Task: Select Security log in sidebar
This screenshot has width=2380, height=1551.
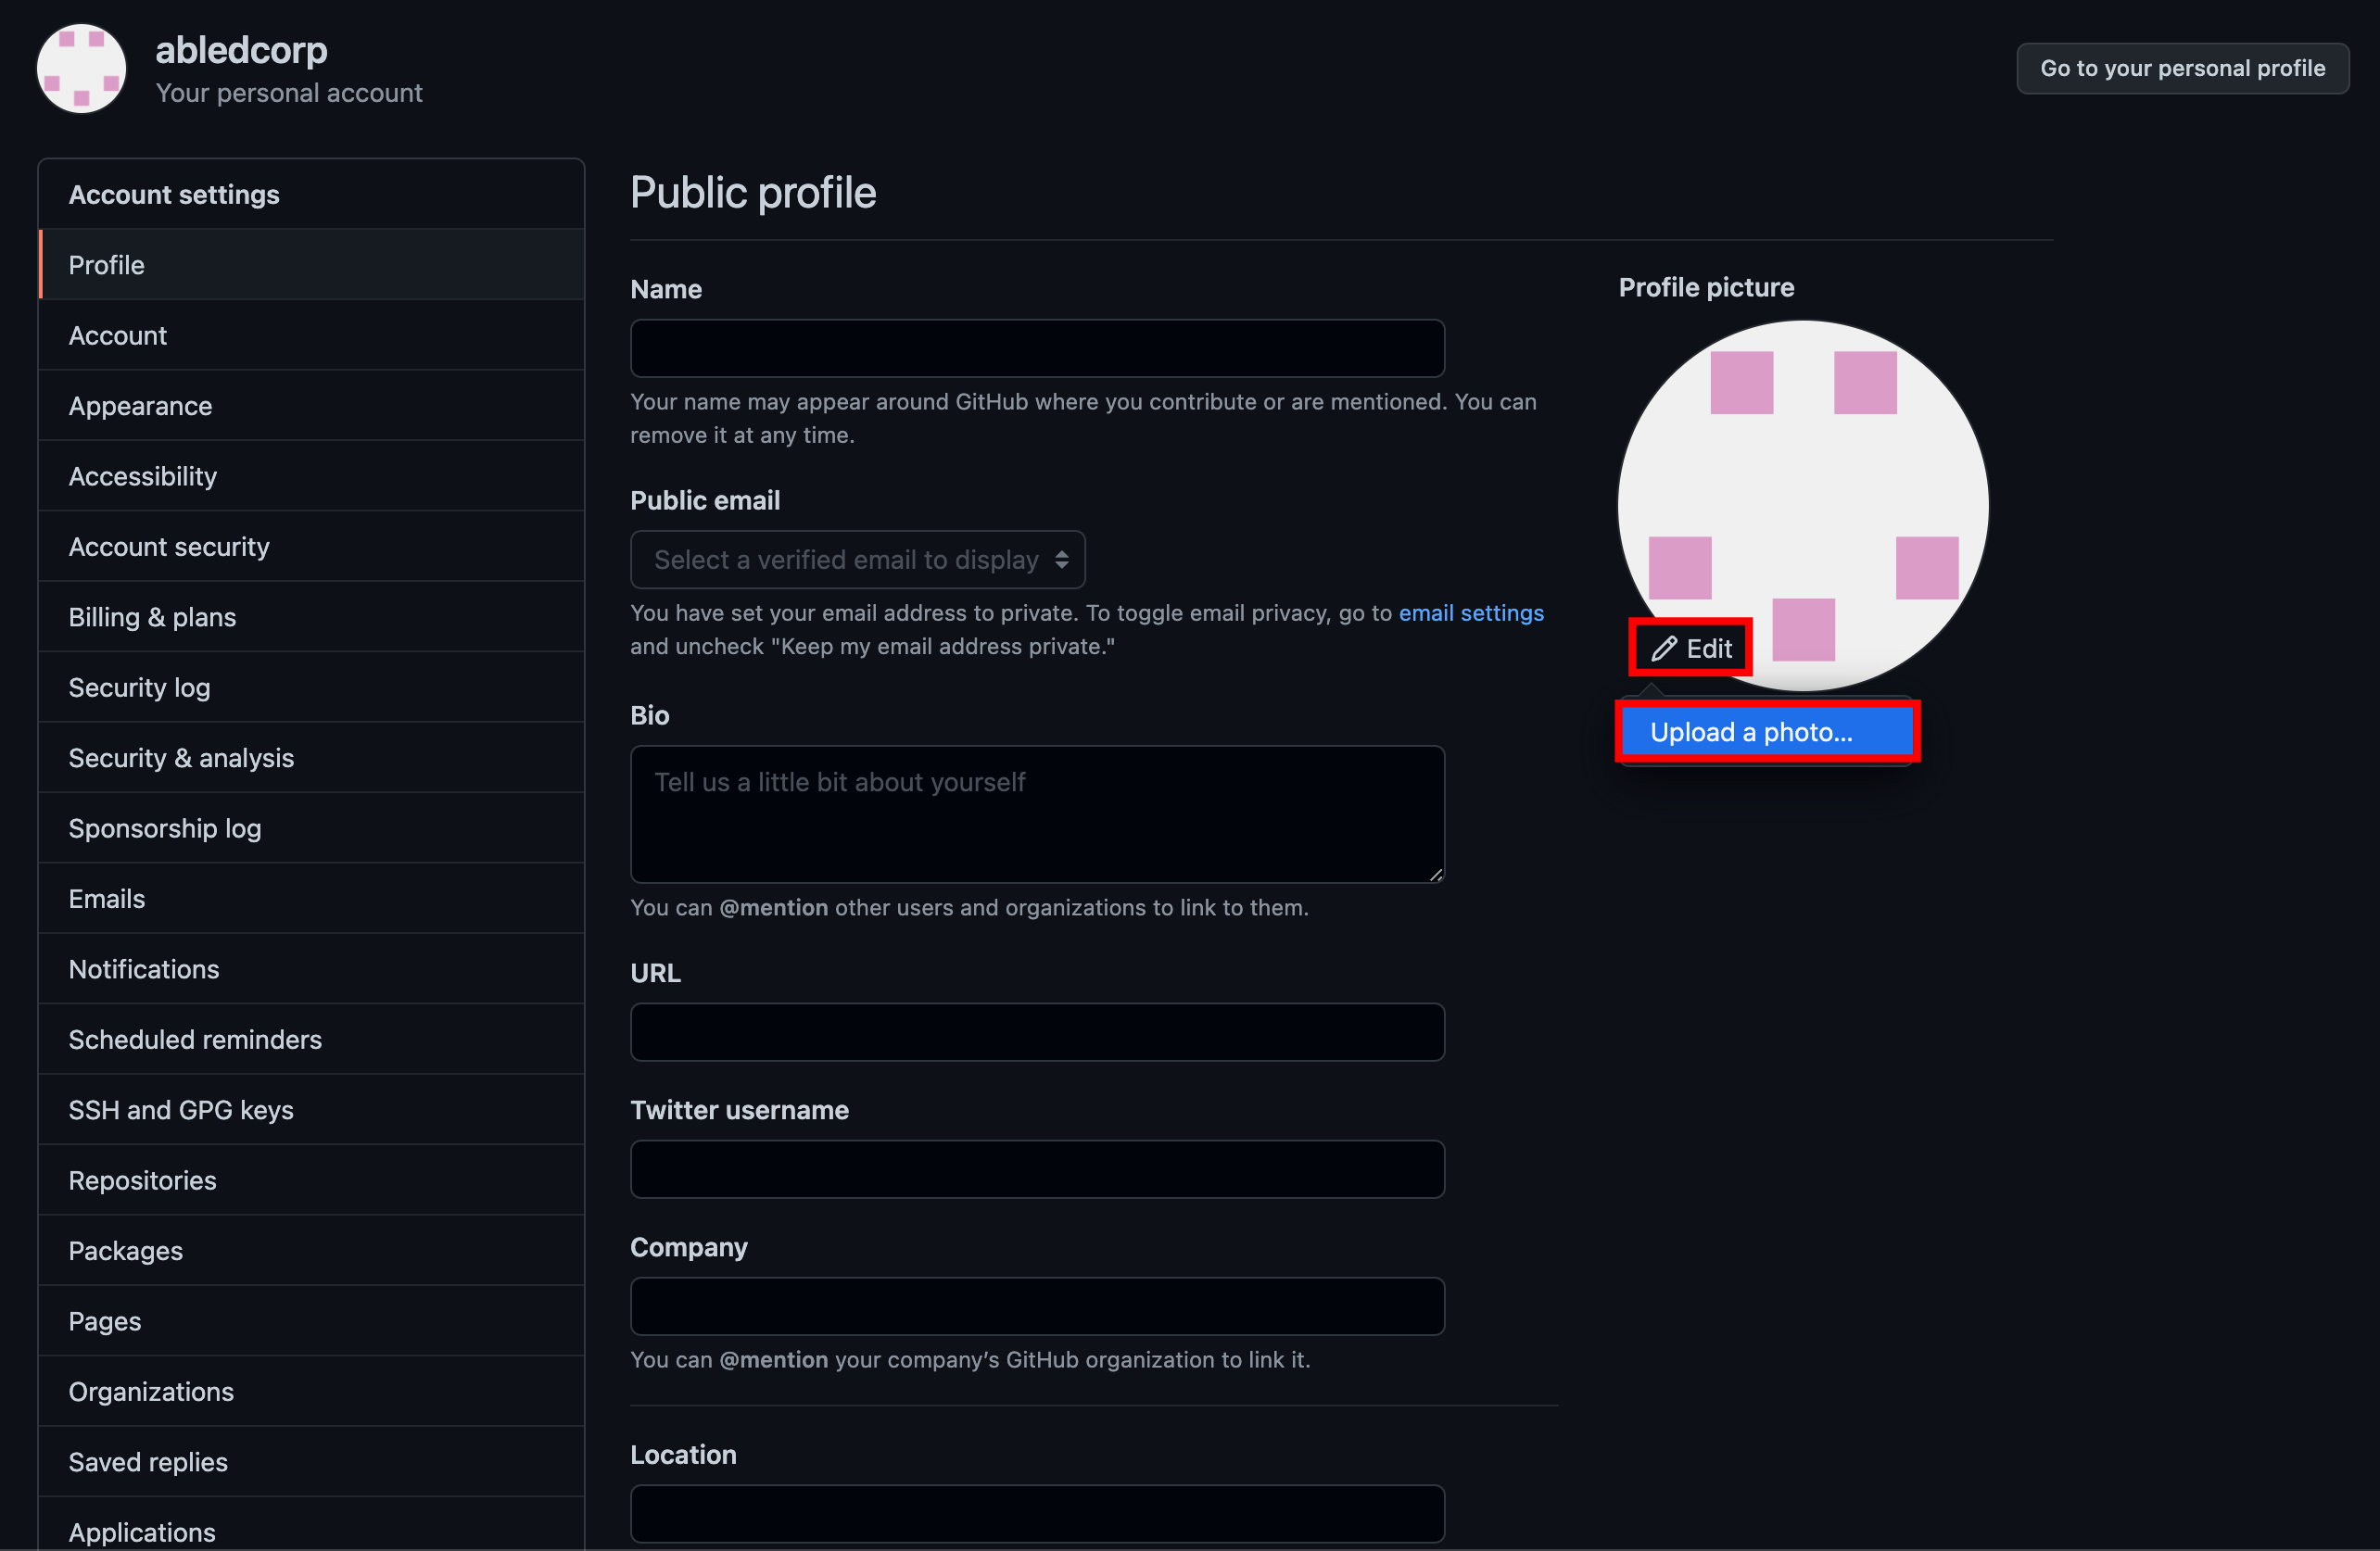Action: click(139, 688)
